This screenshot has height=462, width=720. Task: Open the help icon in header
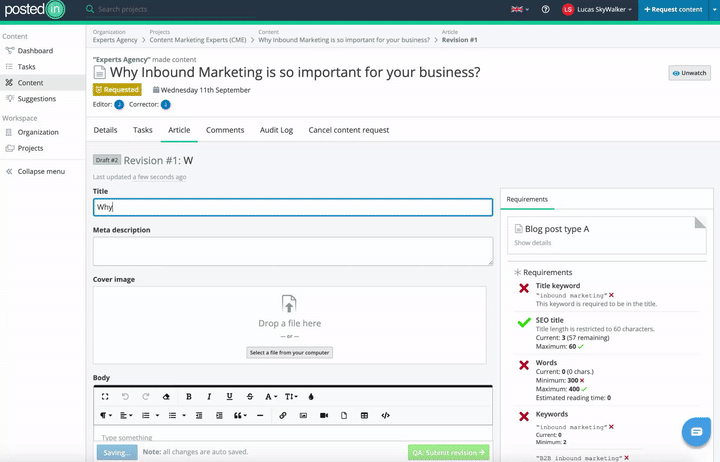tap(545, 9)
